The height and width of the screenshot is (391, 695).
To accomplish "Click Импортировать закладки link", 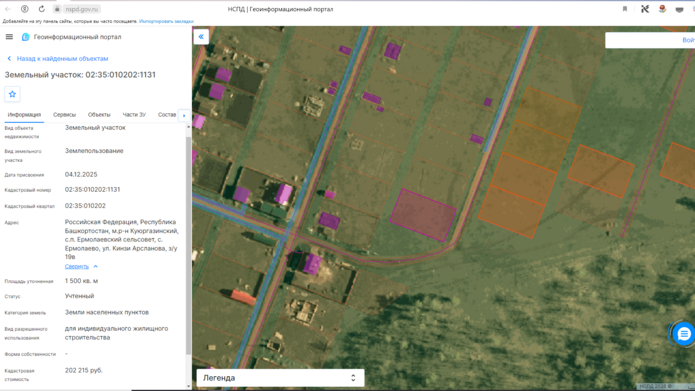I will click(166, 21).
